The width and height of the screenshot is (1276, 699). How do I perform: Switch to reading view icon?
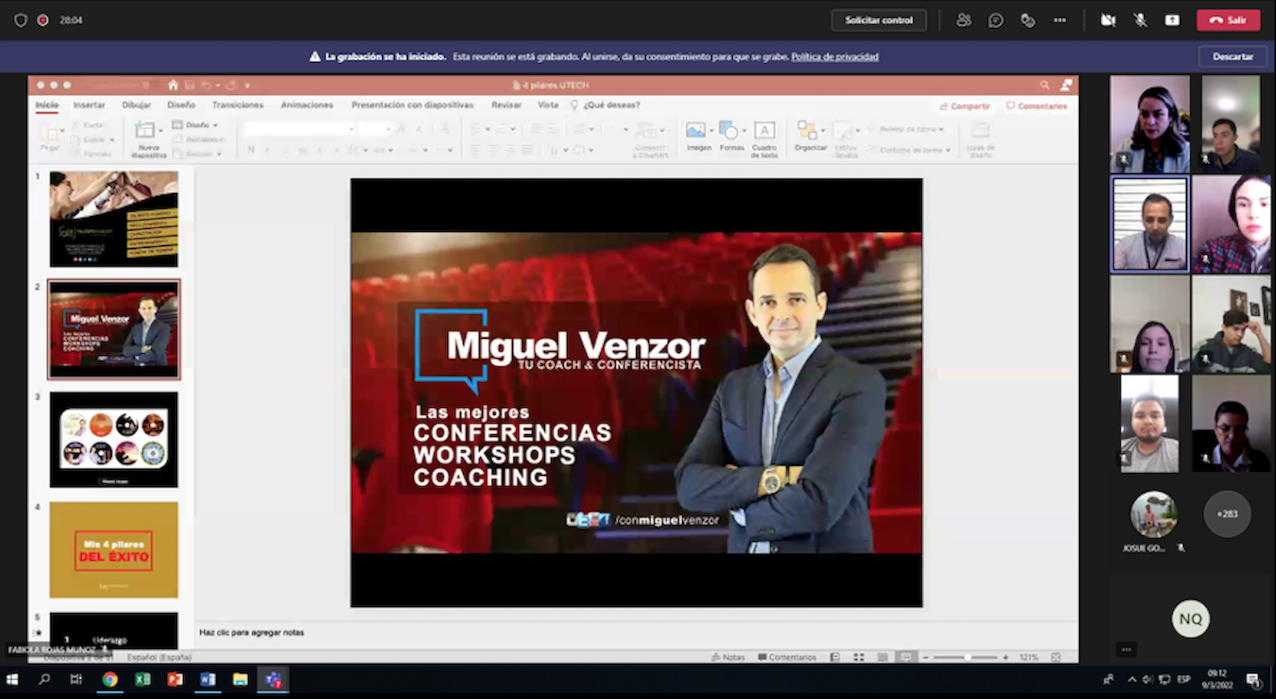(x=882, y=657)
